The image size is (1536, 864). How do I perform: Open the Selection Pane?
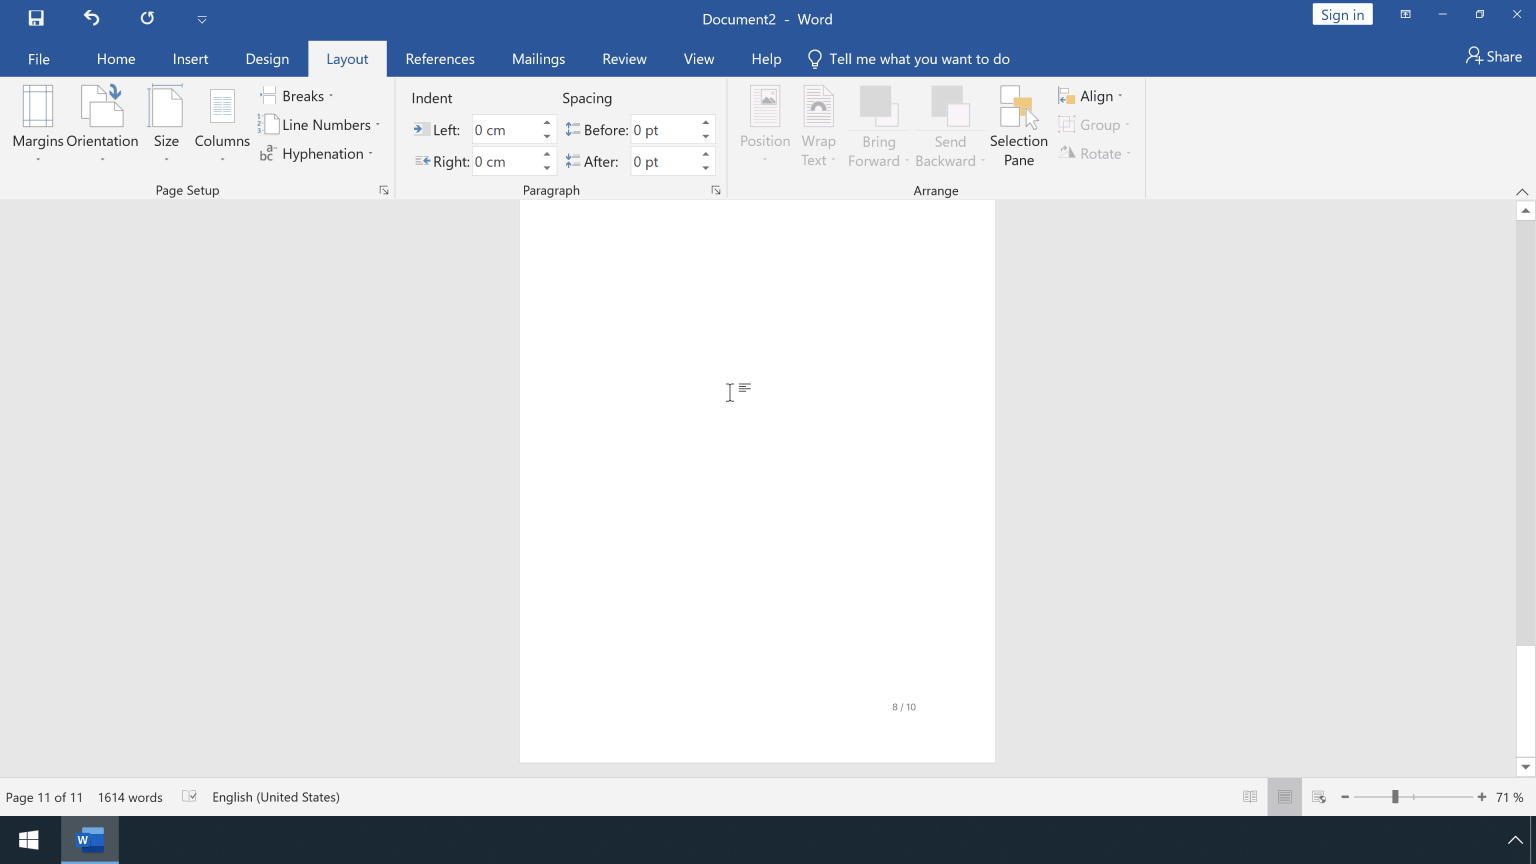(1018, 125)
